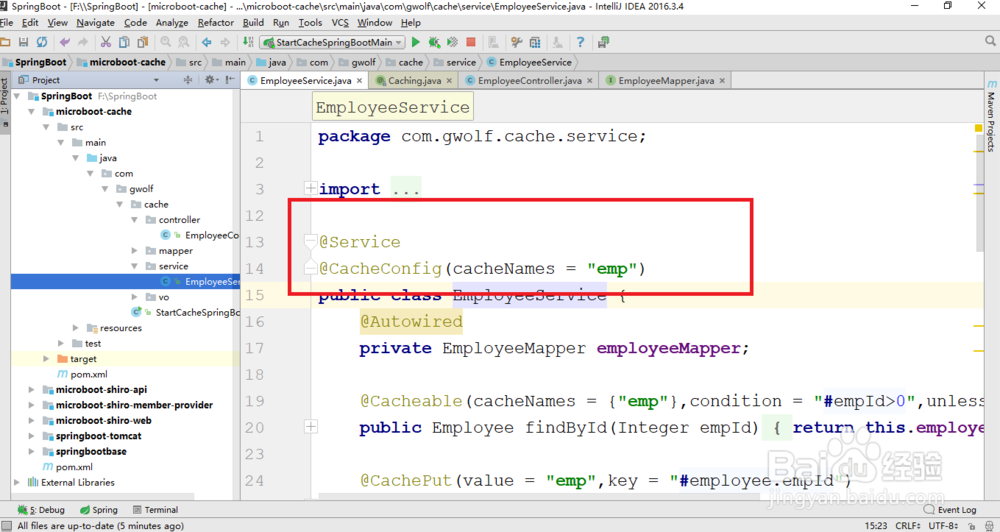
Task: Open the Event Log
Action: (x=950, y=510)
